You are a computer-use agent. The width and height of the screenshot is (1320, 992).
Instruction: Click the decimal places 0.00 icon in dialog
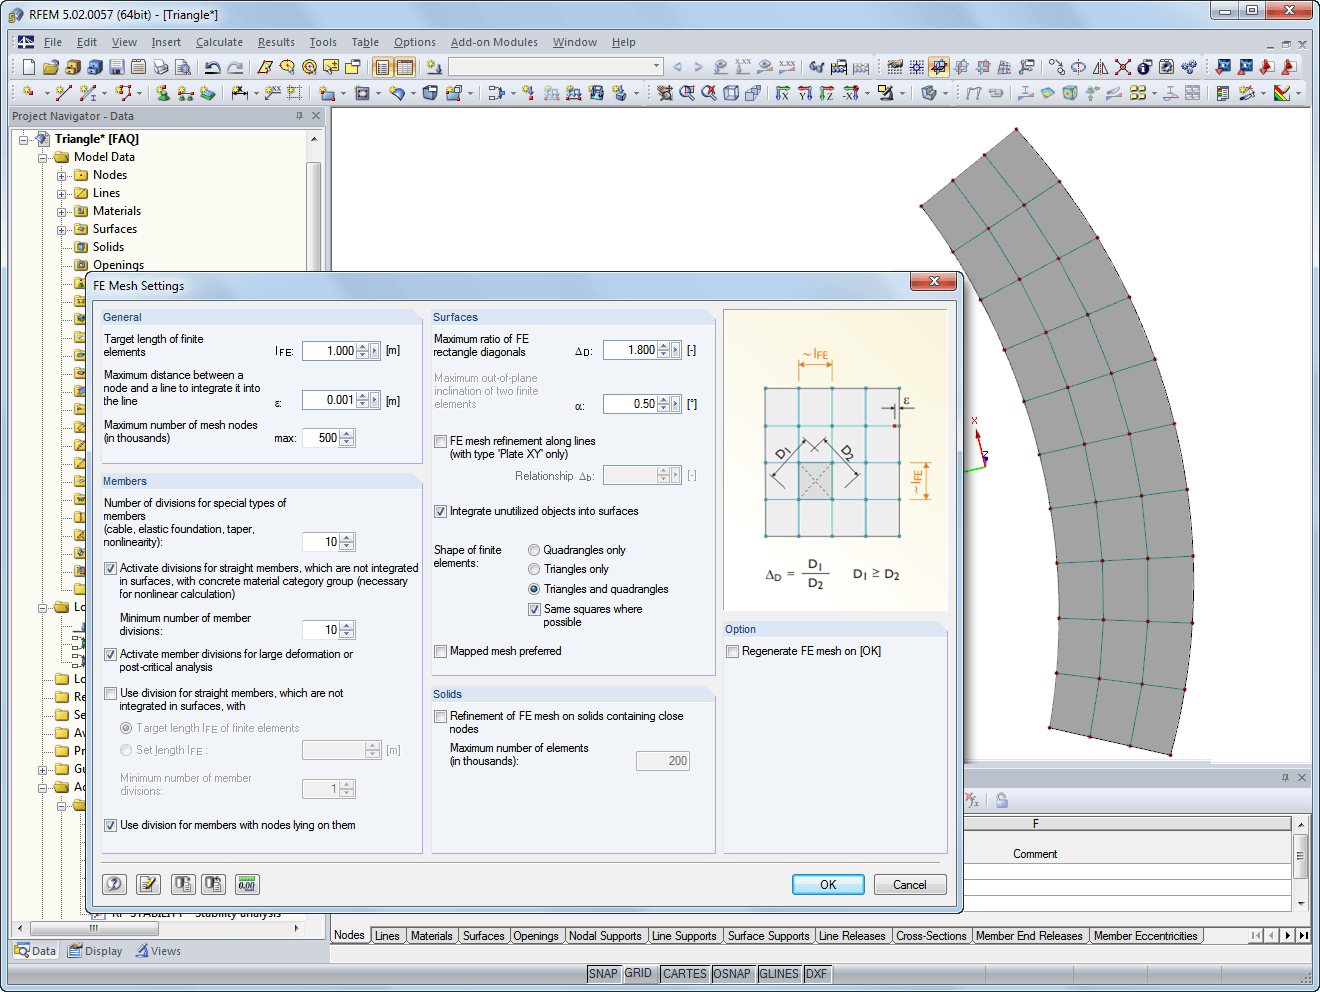click(246, 884)
